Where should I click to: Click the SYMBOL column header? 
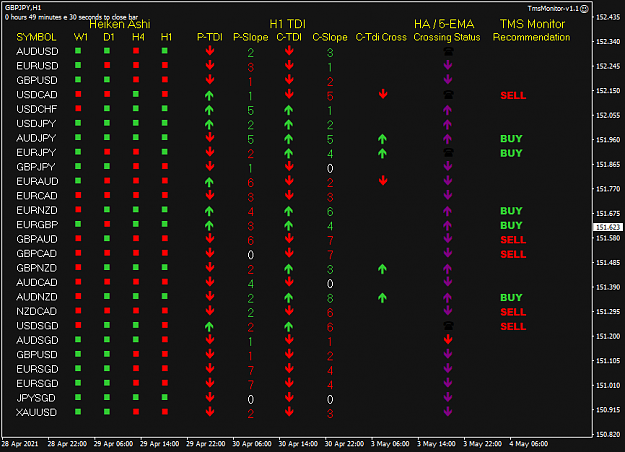coord(36,37)
